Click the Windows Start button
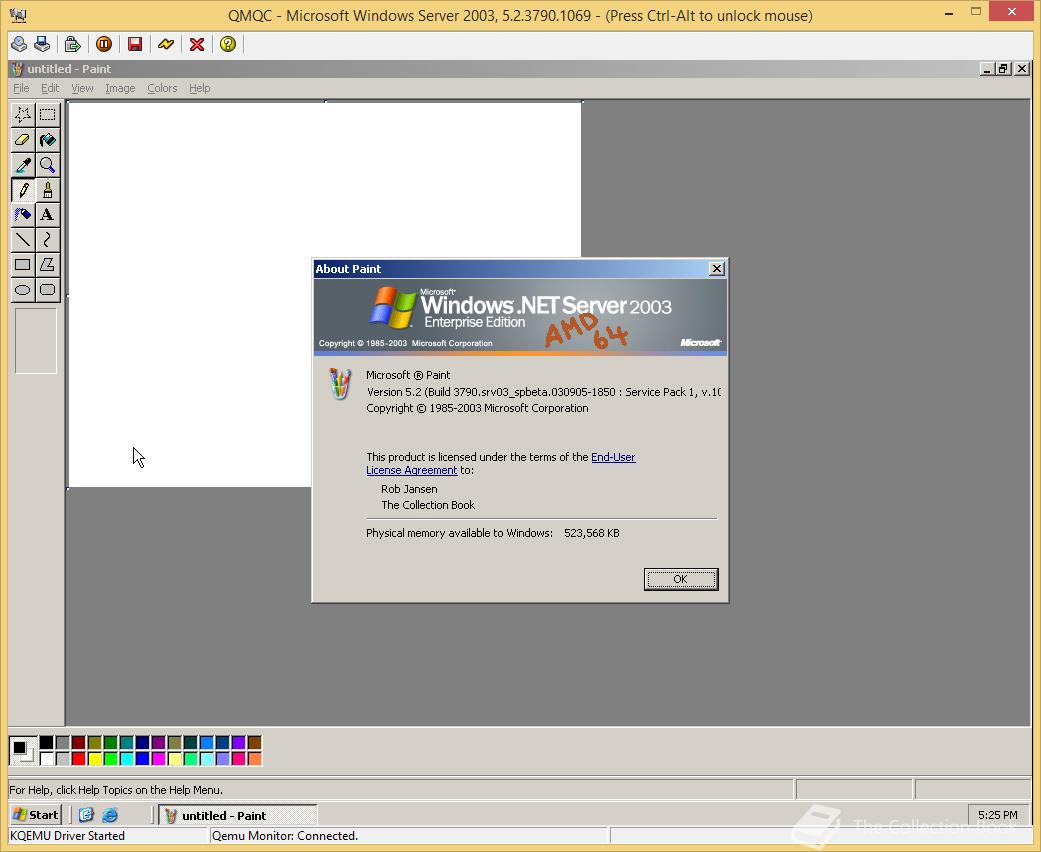Screen dimensions: 1041x852 pyautogui.click(x=37, y=815)
